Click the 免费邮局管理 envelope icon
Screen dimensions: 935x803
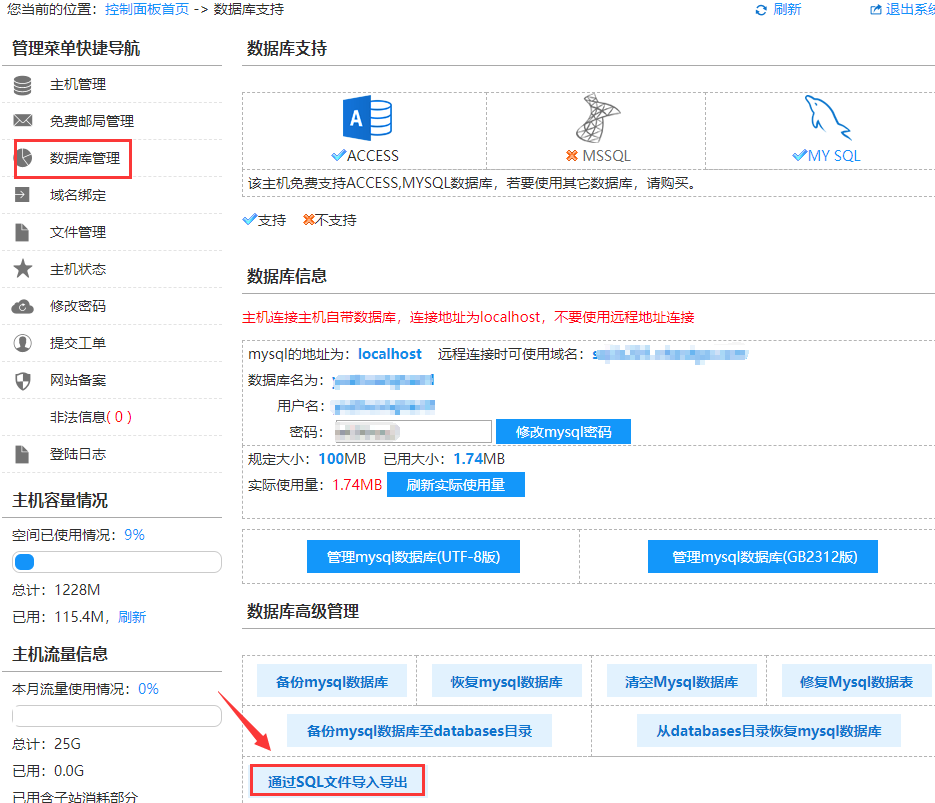click(22, 121)
